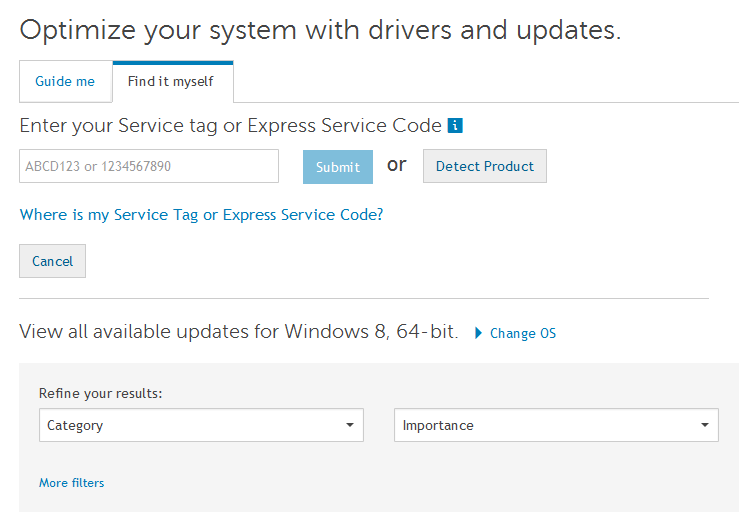Click the "or" text beside Submit
Image resolution: width=746 pixels, height=514 pixels.
point(397,165)
